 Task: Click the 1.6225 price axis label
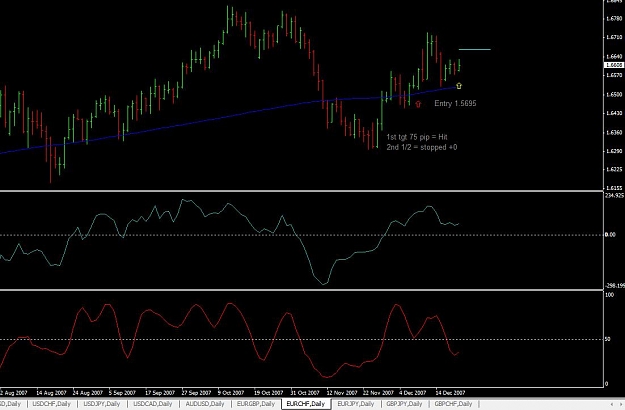(x=614, y=169)
